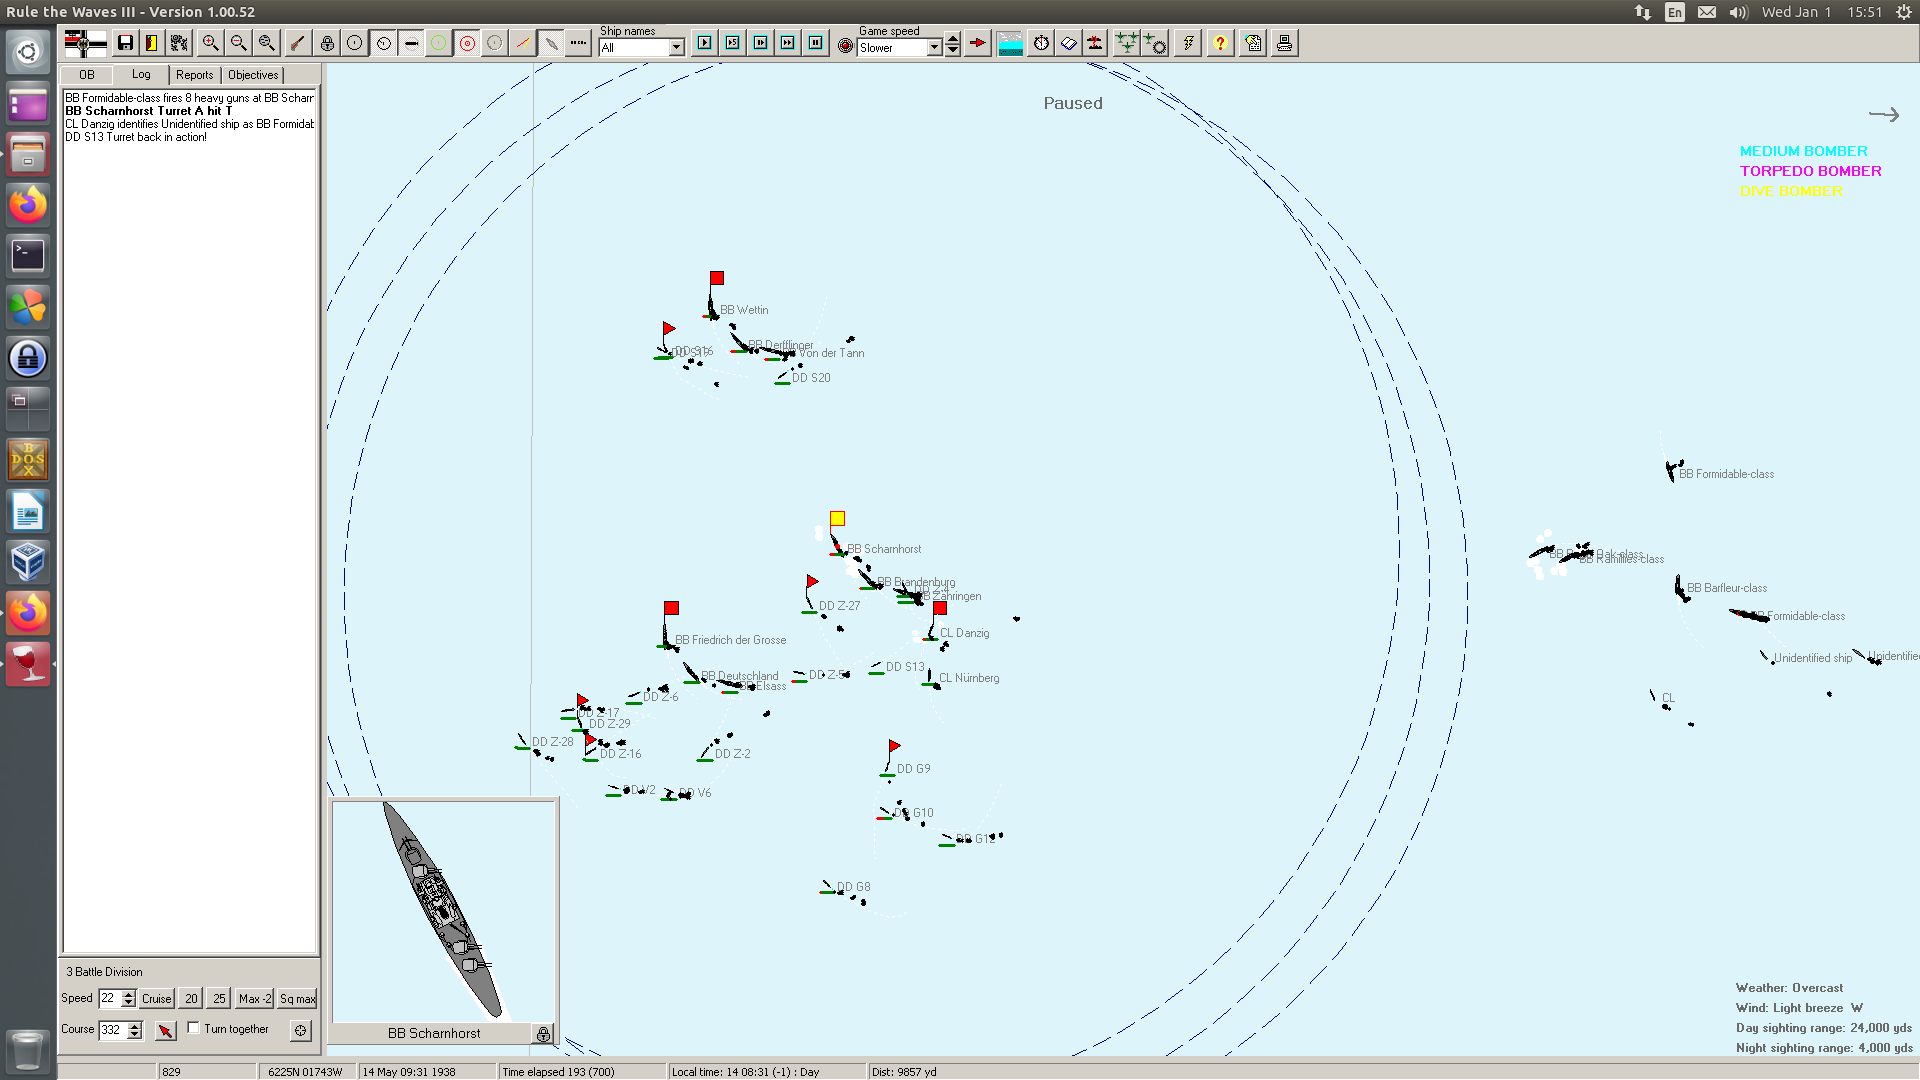Click the padlock lock-view icon in the toolbar
This screenshot has width=1920, height=1080.
(x=327, y=43)
